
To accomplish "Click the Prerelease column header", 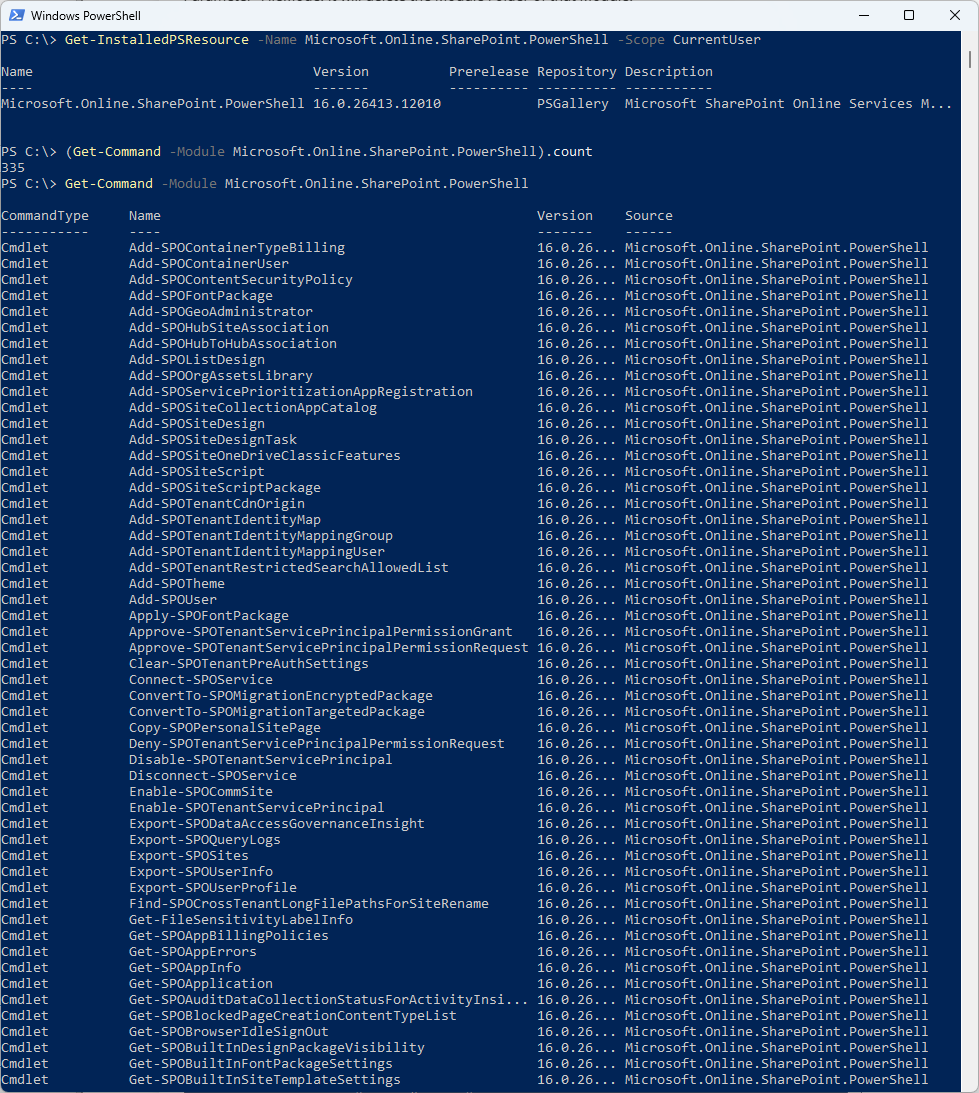I will pos(489,72).
